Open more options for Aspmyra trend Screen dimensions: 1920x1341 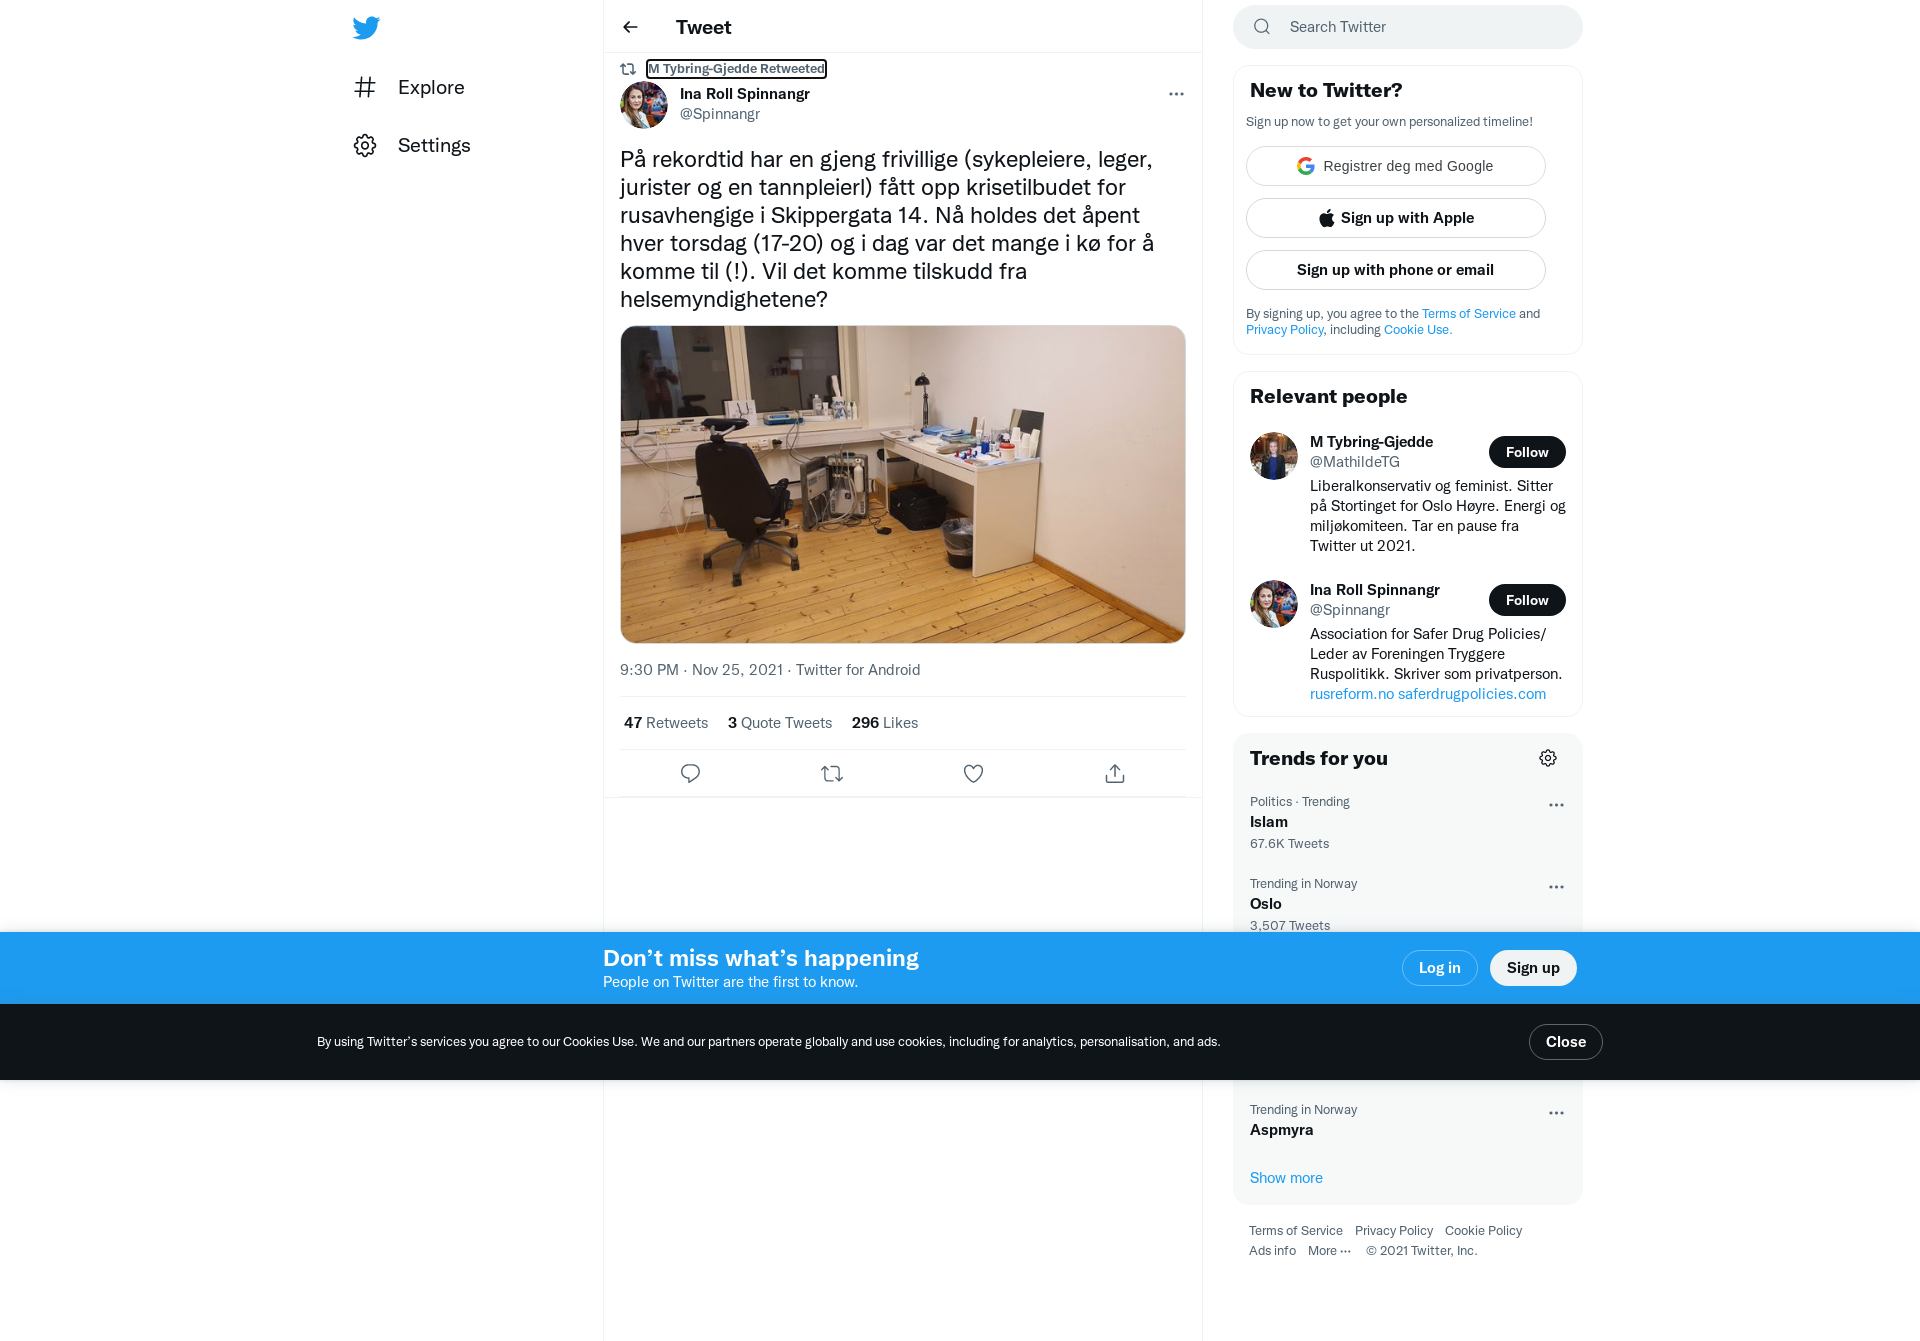tap(1556, 1113)
